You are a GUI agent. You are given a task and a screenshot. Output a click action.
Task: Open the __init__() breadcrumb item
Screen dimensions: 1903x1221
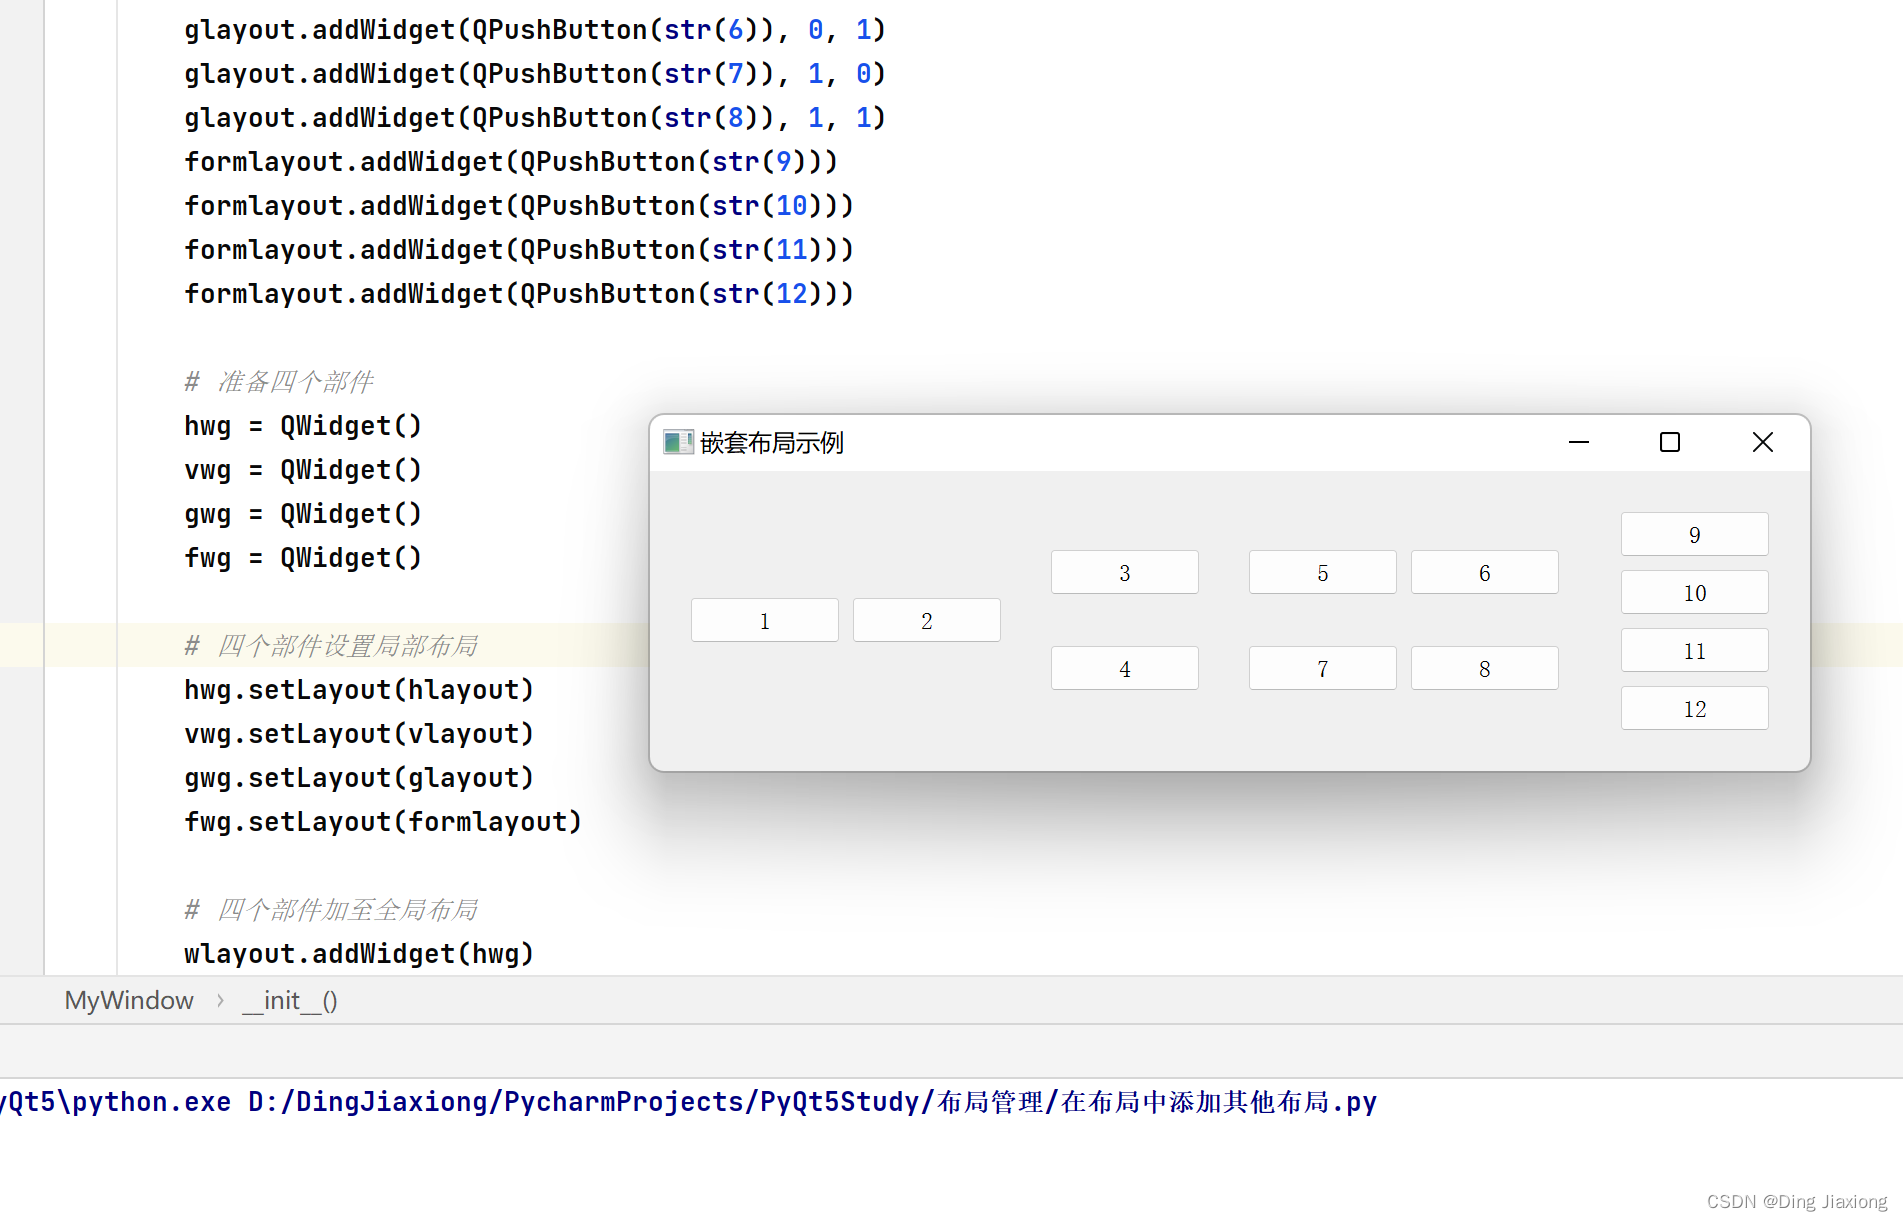tap(289, 1000)
